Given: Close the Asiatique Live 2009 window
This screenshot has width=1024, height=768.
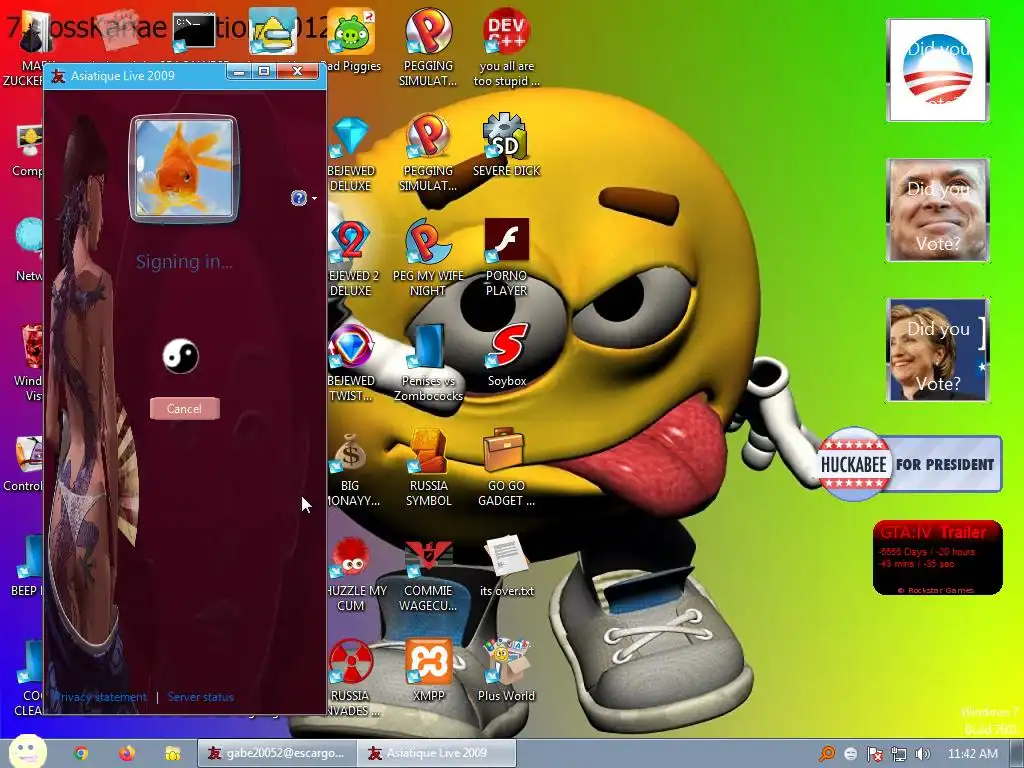Looking at the screenshot, I should 297,71.
